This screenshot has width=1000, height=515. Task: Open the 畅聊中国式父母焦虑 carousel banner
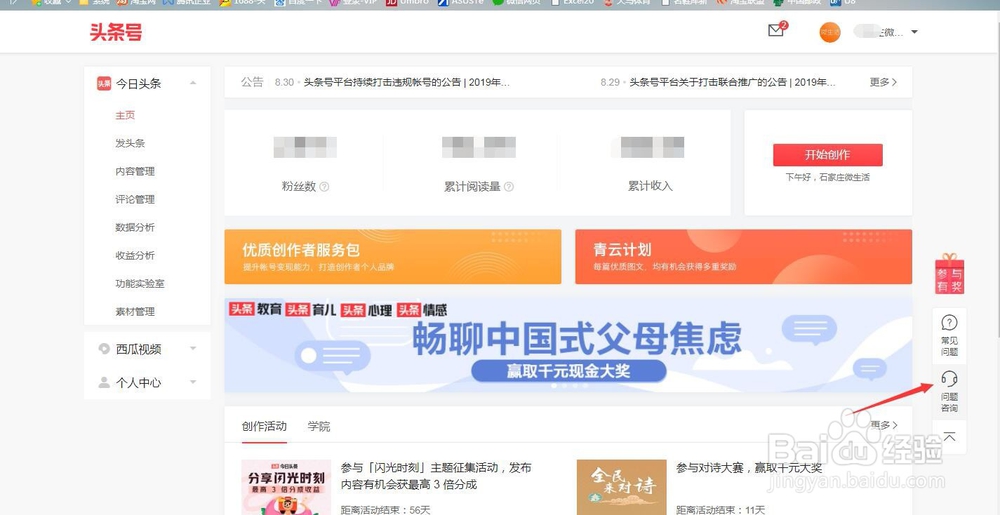(568, 345)
